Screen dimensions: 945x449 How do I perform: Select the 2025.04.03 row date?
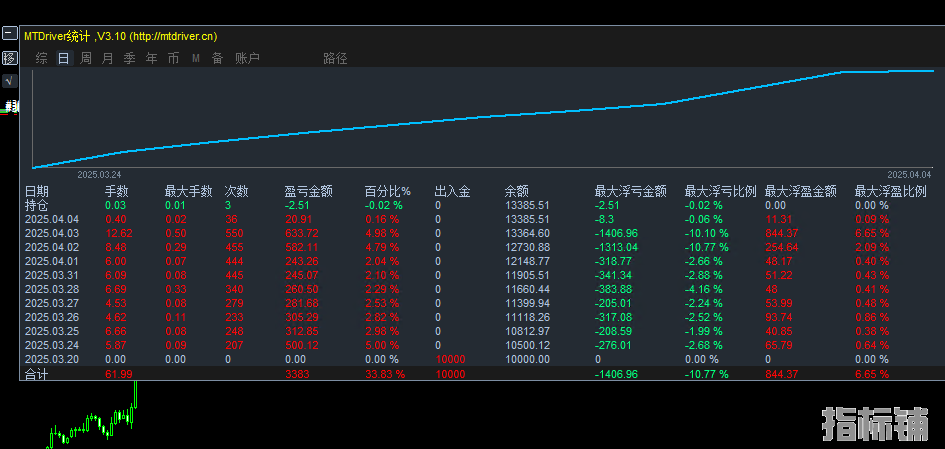(52, 233)
